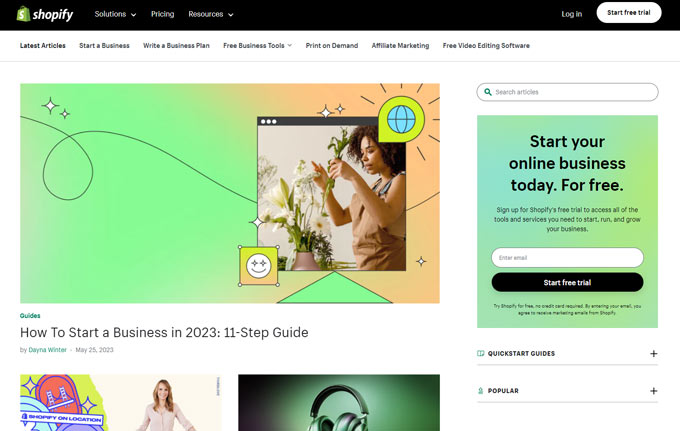Click the Log in link

pyautogui.click(x=572, y=14)
